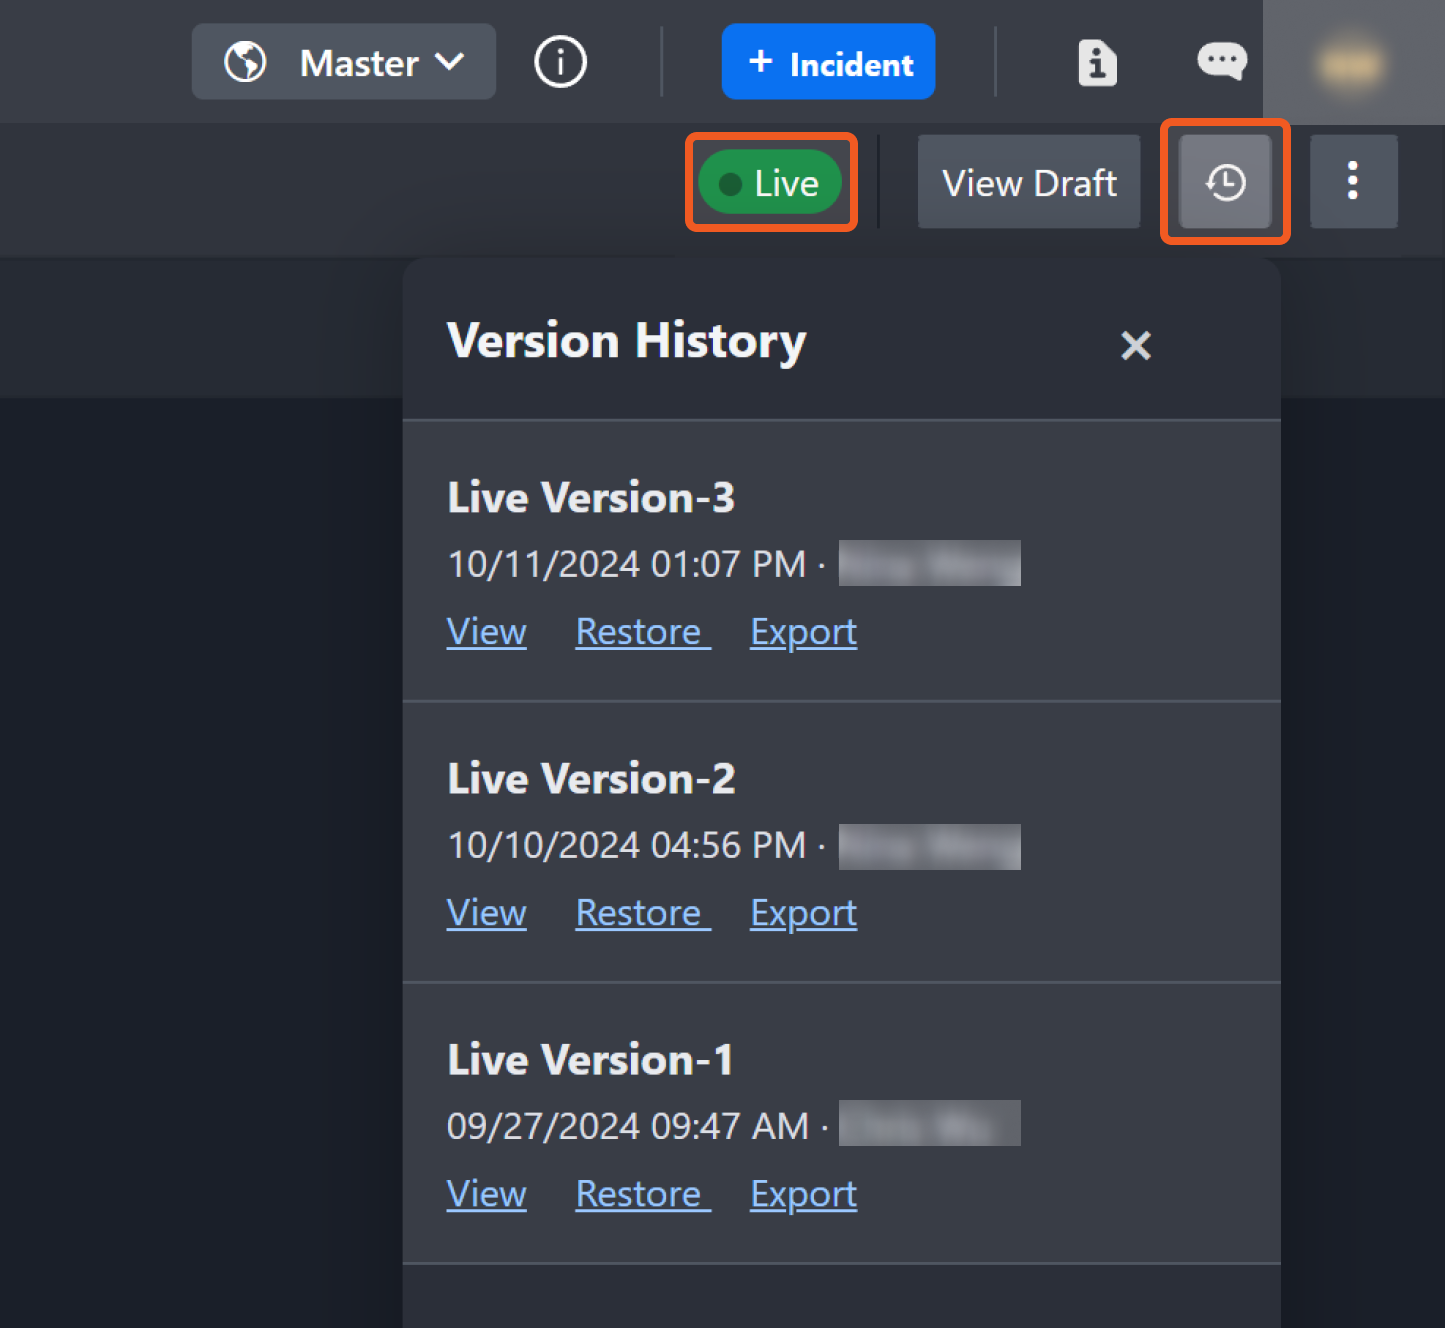Export Live Version-2
Viewport: 1445px width, 1328px height.
tap(803, 913)
